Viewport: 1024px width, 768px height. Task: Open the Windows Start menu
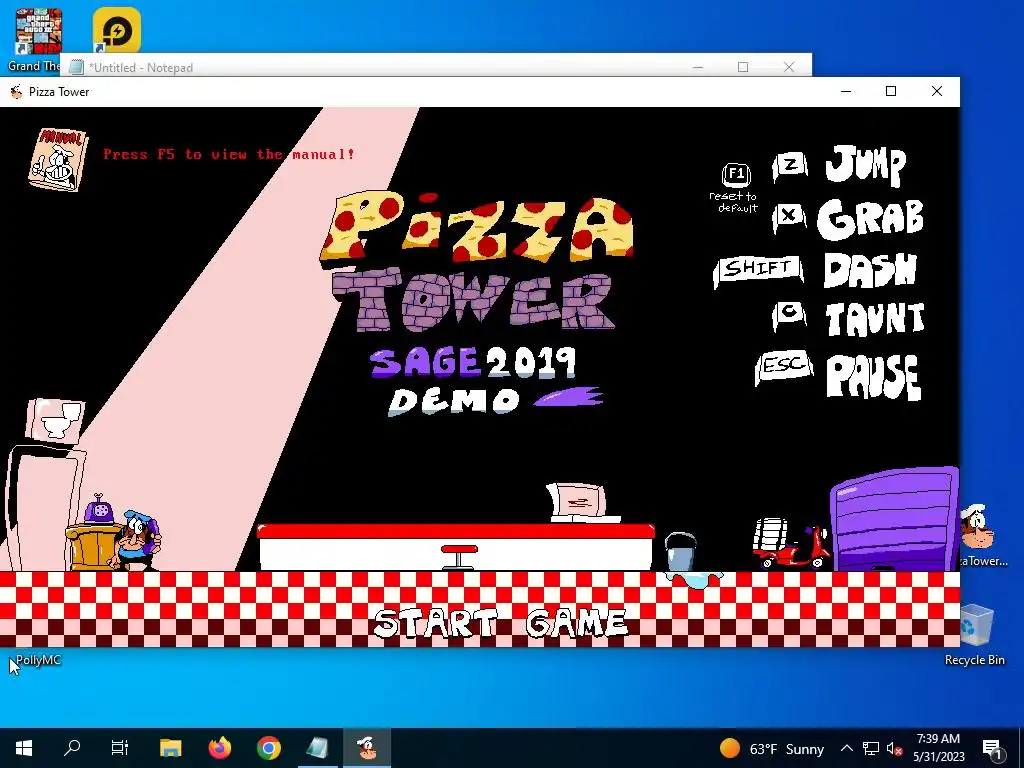[24, 748]
